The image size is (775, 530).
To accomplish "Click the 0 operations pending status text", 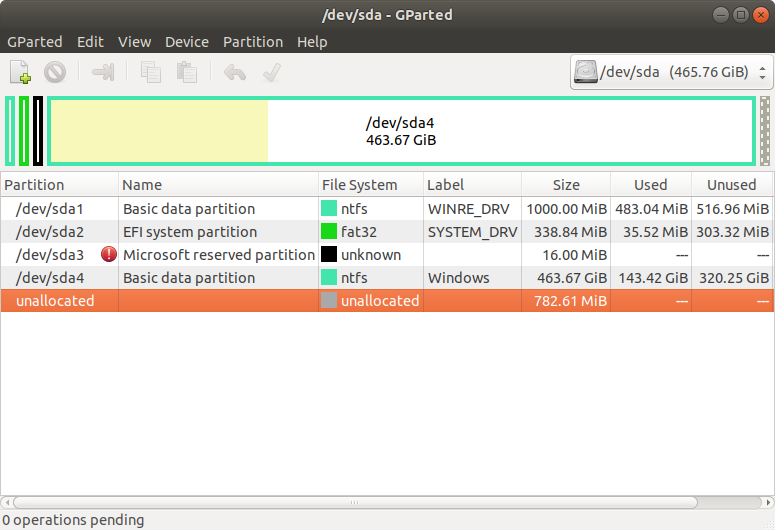I will pos(73,520).
